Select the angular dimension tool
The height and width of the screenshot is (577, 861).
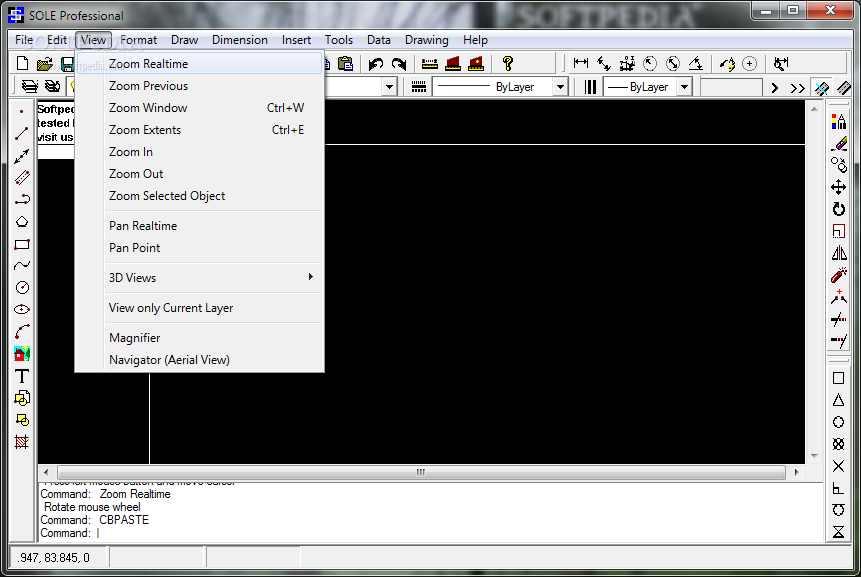696,64
